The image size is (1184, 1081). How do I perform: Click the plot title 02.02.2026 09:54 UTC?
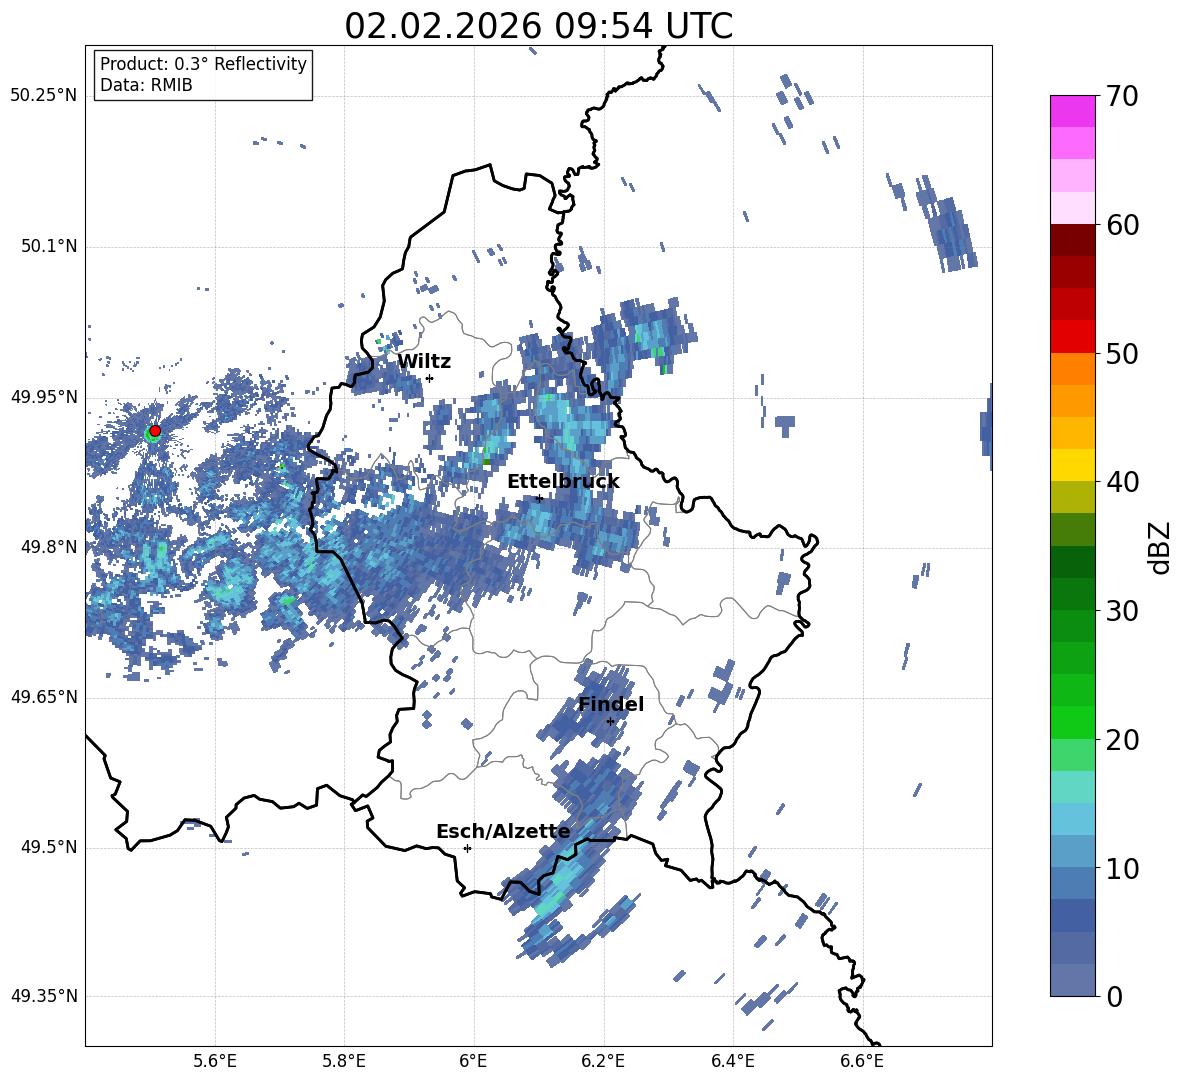point(538,26)
